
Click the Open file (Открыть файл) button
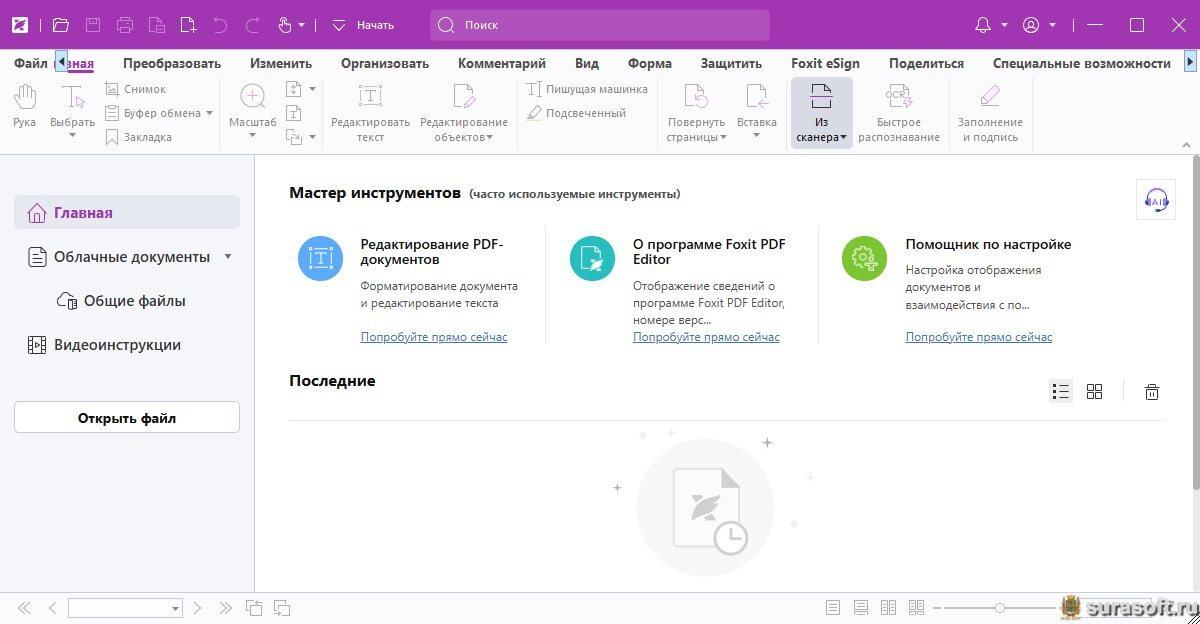tap(127, 418)
